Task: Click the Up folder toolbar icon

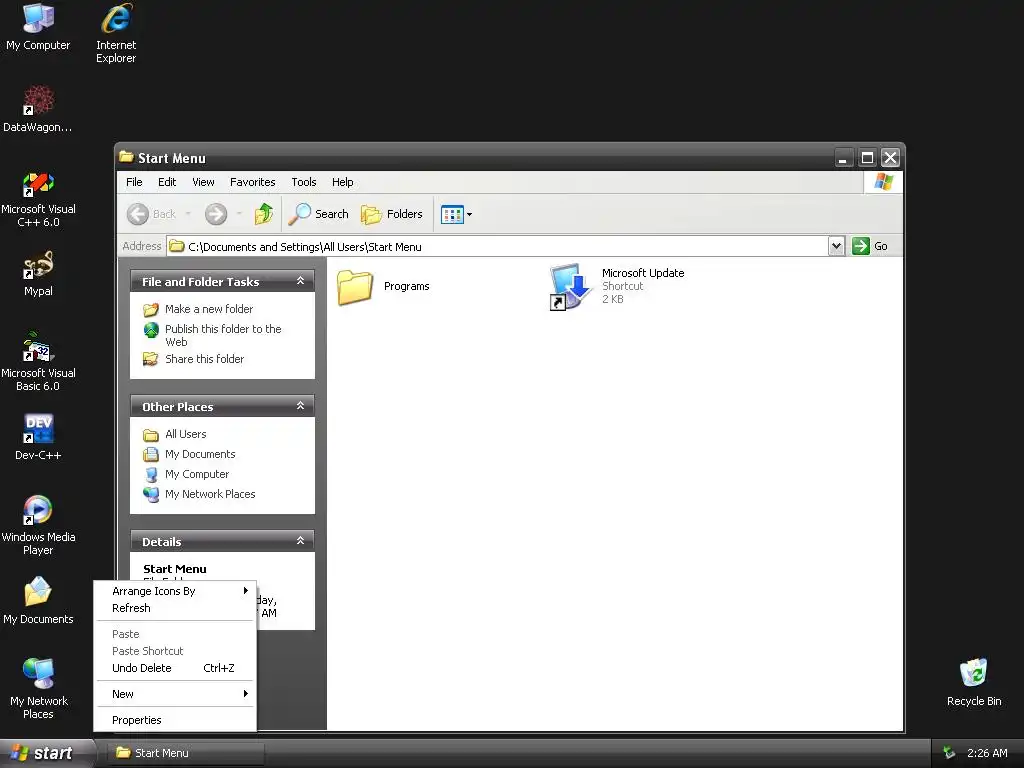Action: [264, 214]
